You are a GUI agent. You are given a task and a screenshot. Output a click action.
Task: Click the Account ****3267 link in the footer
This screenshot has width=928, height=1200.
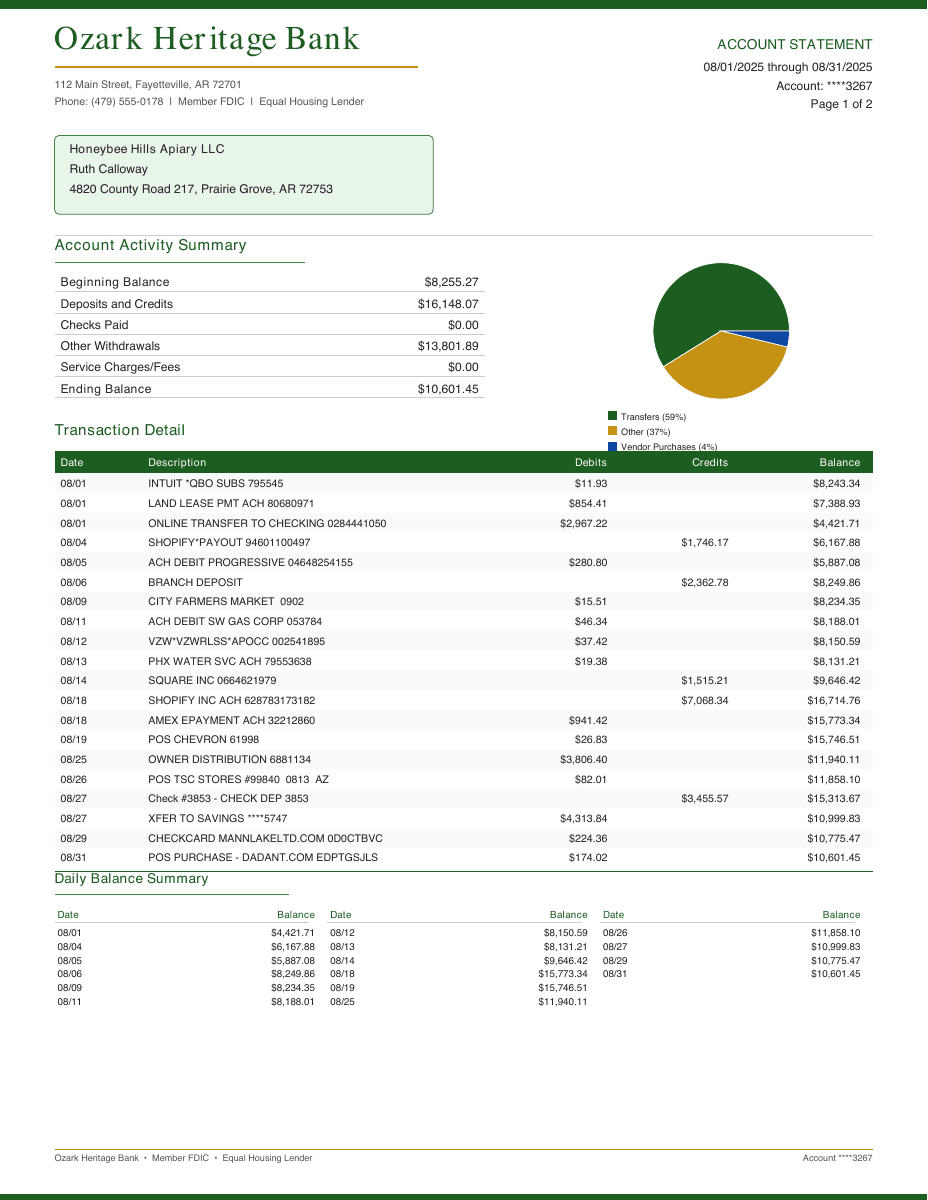(836, 1158)
